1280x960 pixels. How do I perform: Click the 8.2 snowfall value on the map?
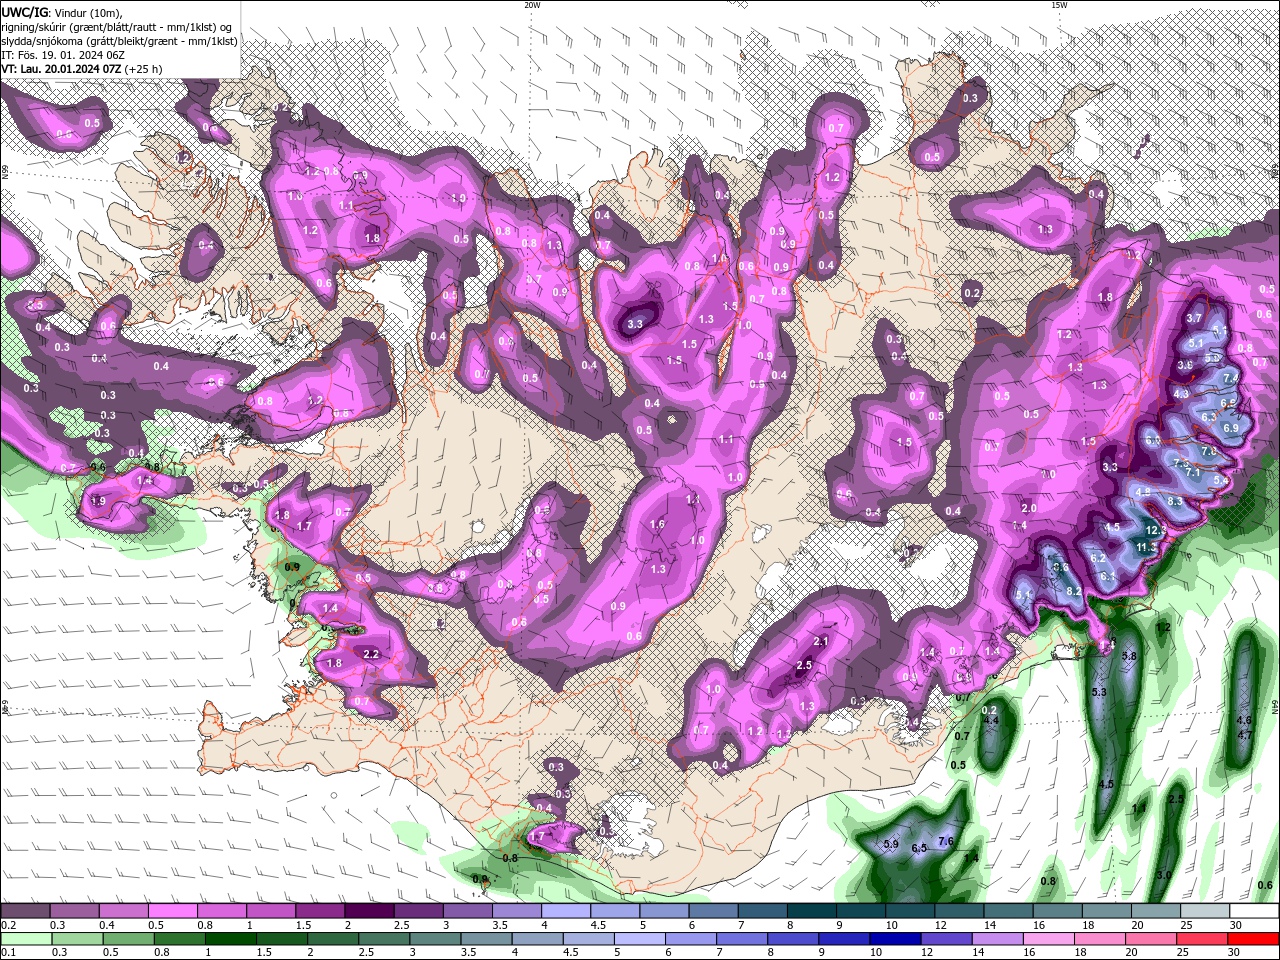point(1074,591)
